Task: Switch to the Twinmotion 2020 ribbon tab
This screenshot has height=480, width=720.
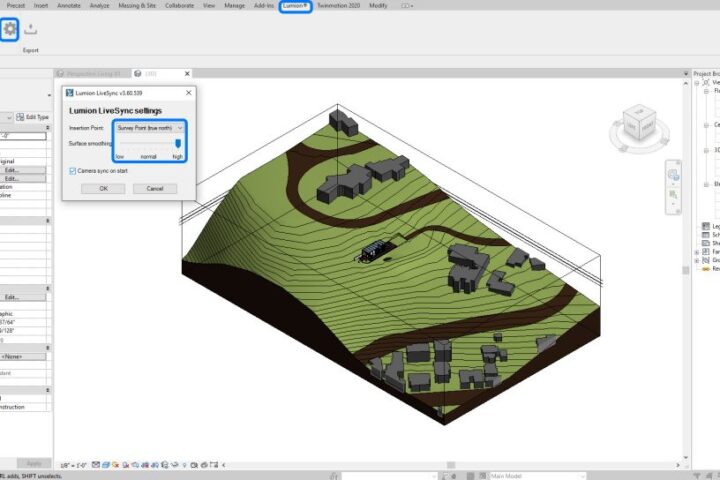Action: [338, 6]
